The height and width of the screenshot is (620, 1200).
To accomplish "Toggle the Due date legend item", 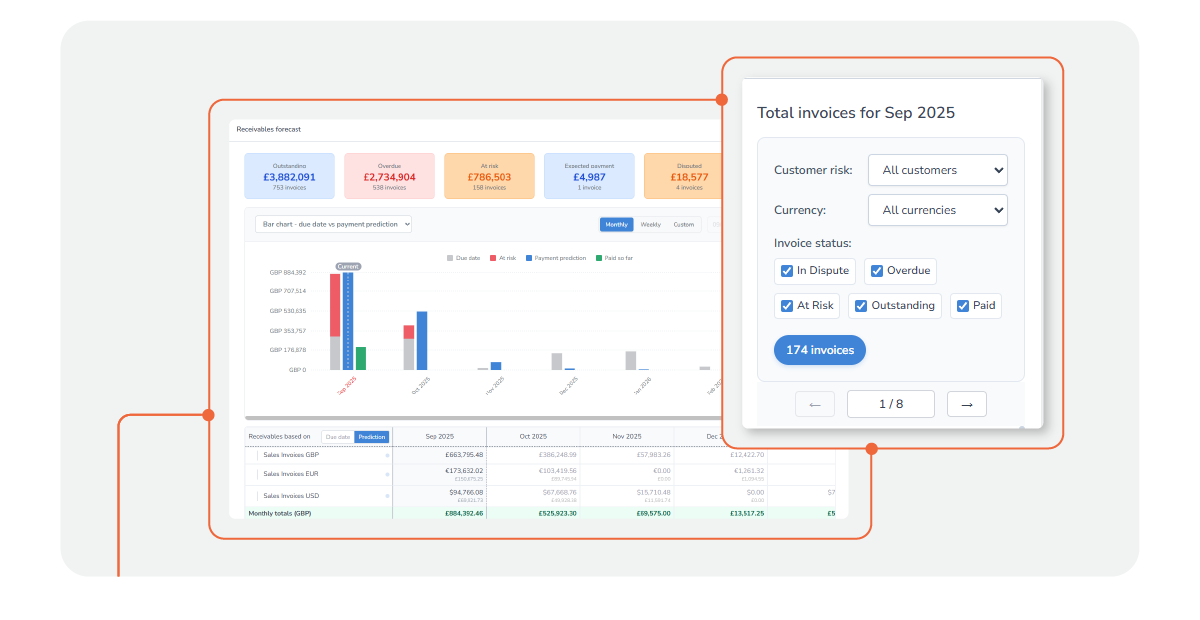I will tap(466, 257).
